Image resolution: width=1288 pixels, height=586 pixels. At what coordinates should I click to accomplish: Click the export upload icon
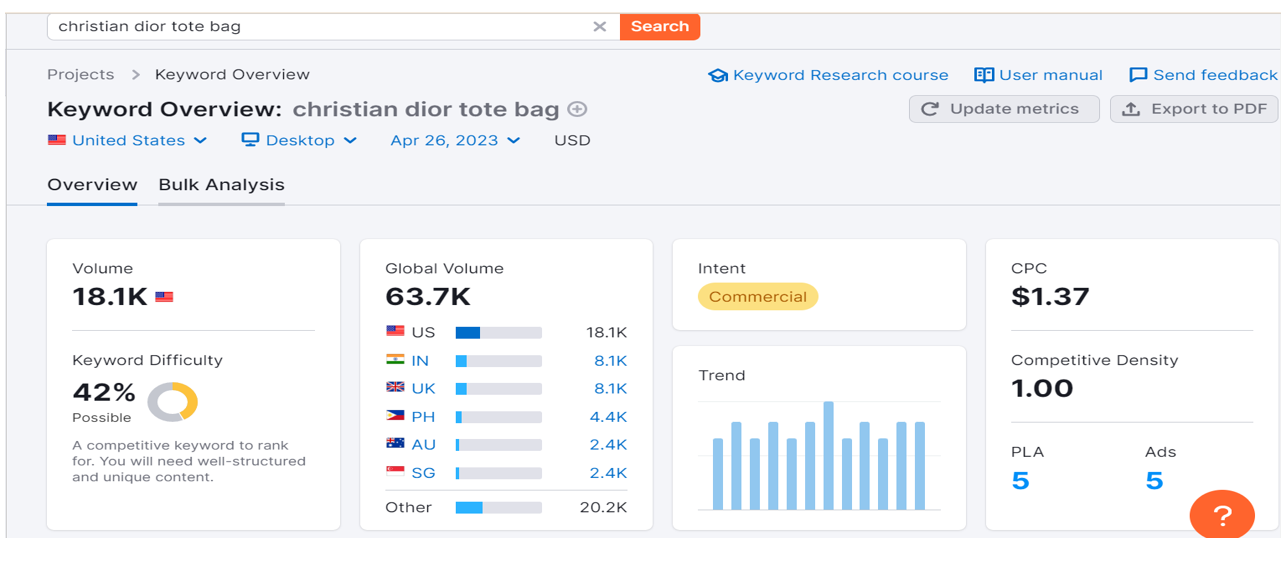[1131, 109]
